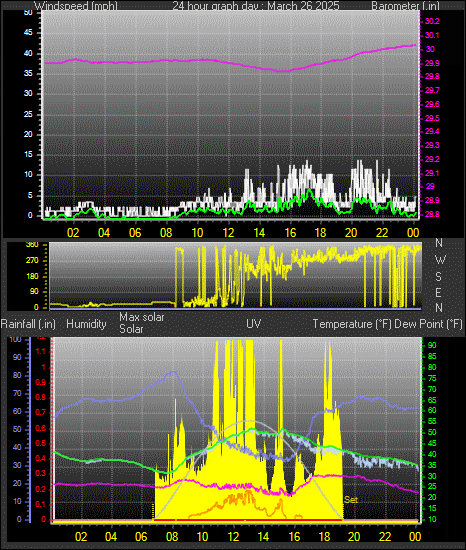The width and height of the screenshot is (466, 550).
Task: Click the 85 value on the green temperature axis
Action: tap(432, 357)
